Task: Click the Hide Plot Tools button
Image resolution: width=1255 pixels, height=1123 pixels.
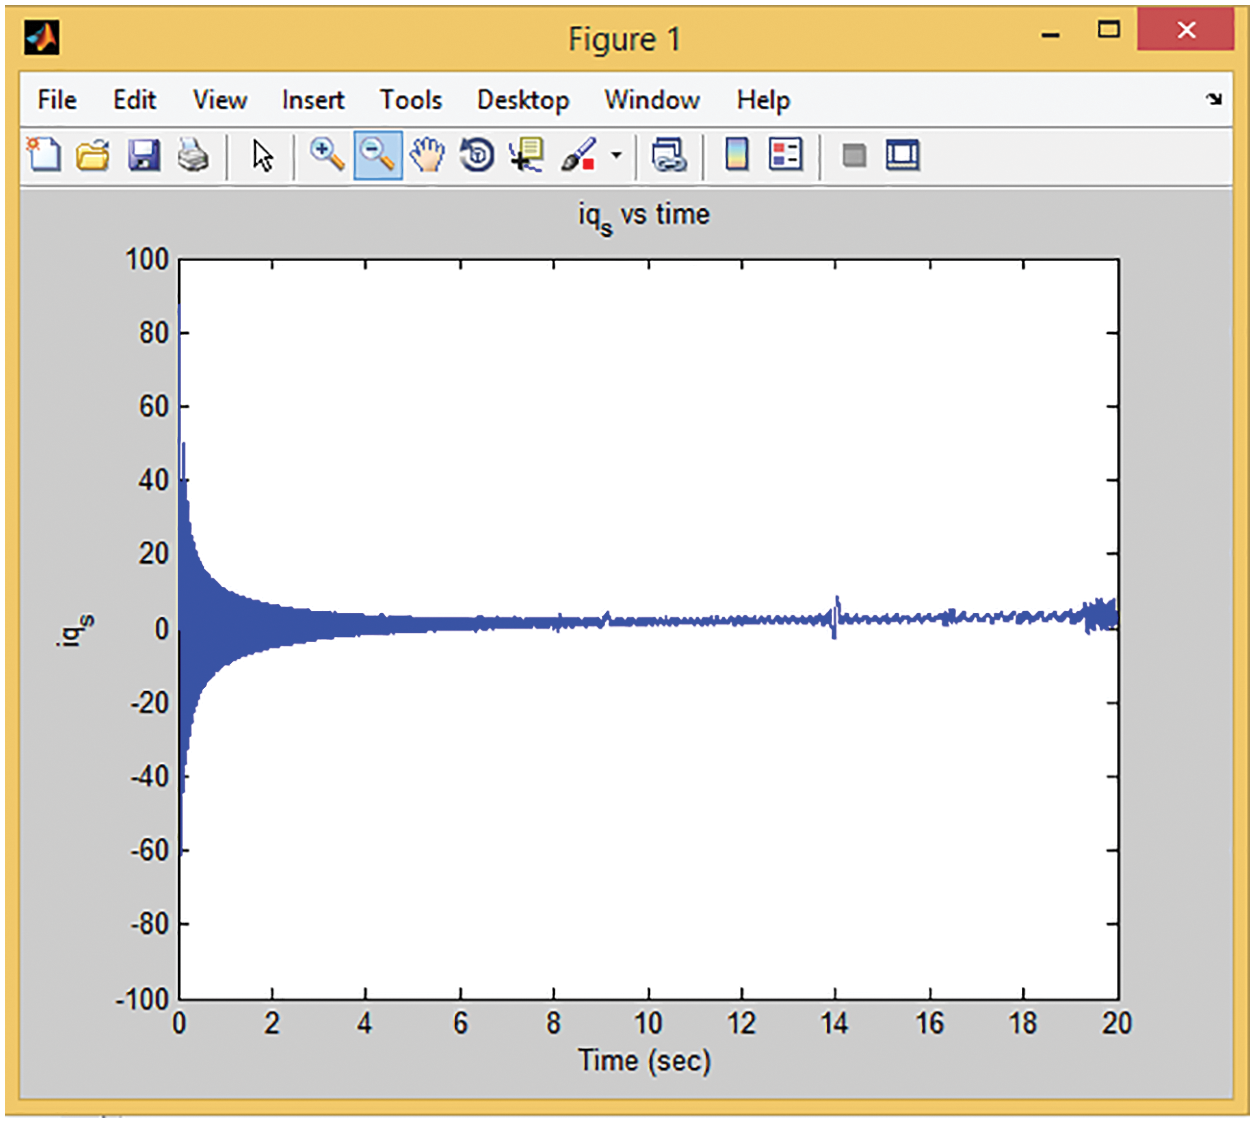Action: tap(854, 155)
